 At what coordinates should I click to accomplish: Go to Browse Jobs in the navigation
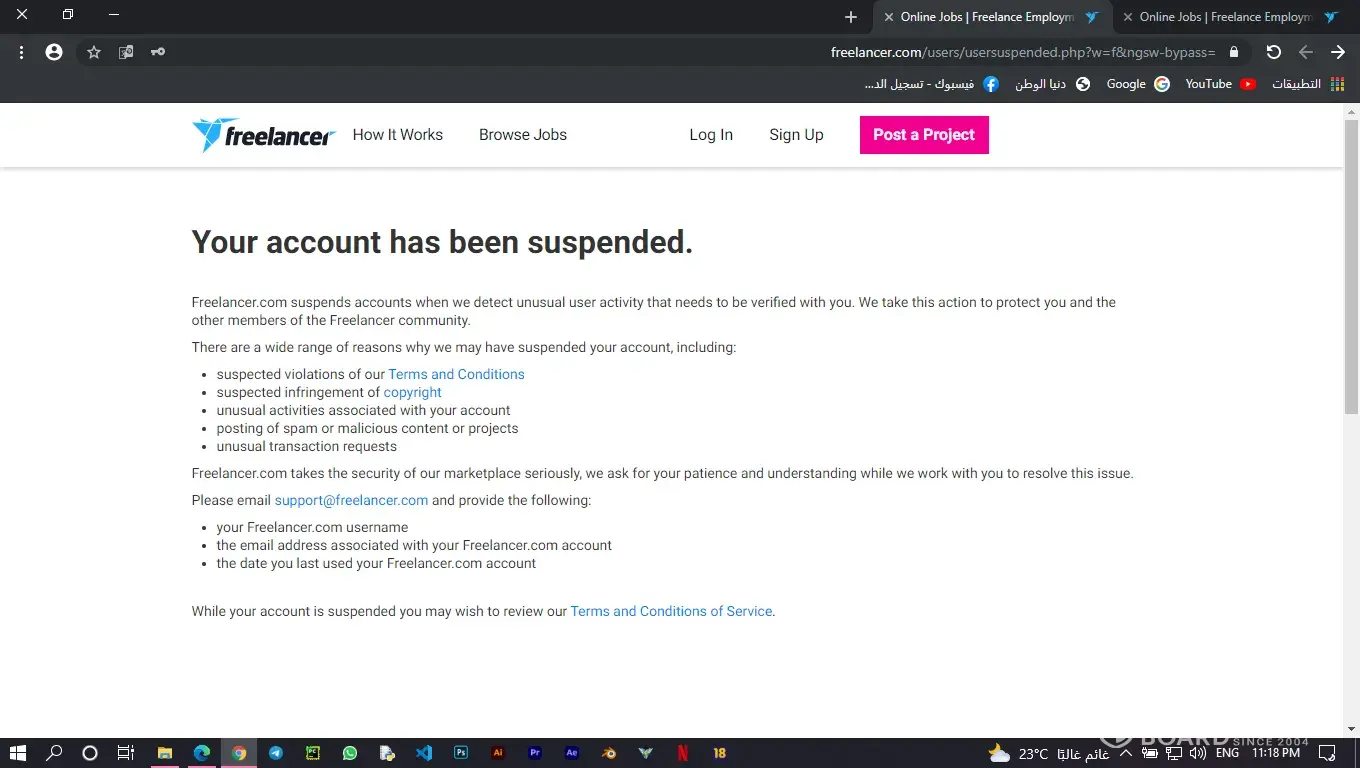522,135
